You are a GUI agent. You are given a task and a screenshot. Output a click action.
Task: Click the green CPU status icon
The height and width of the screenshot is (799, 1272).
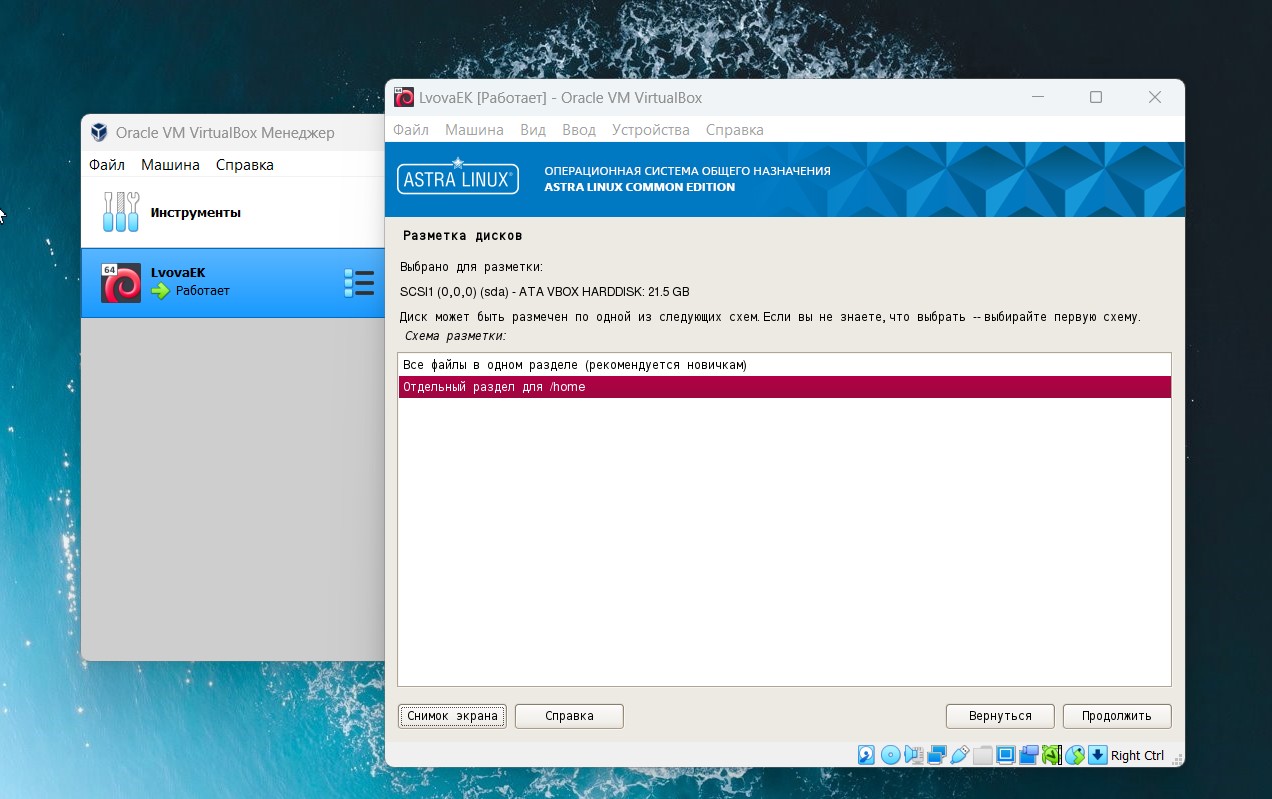point(1051,755)
